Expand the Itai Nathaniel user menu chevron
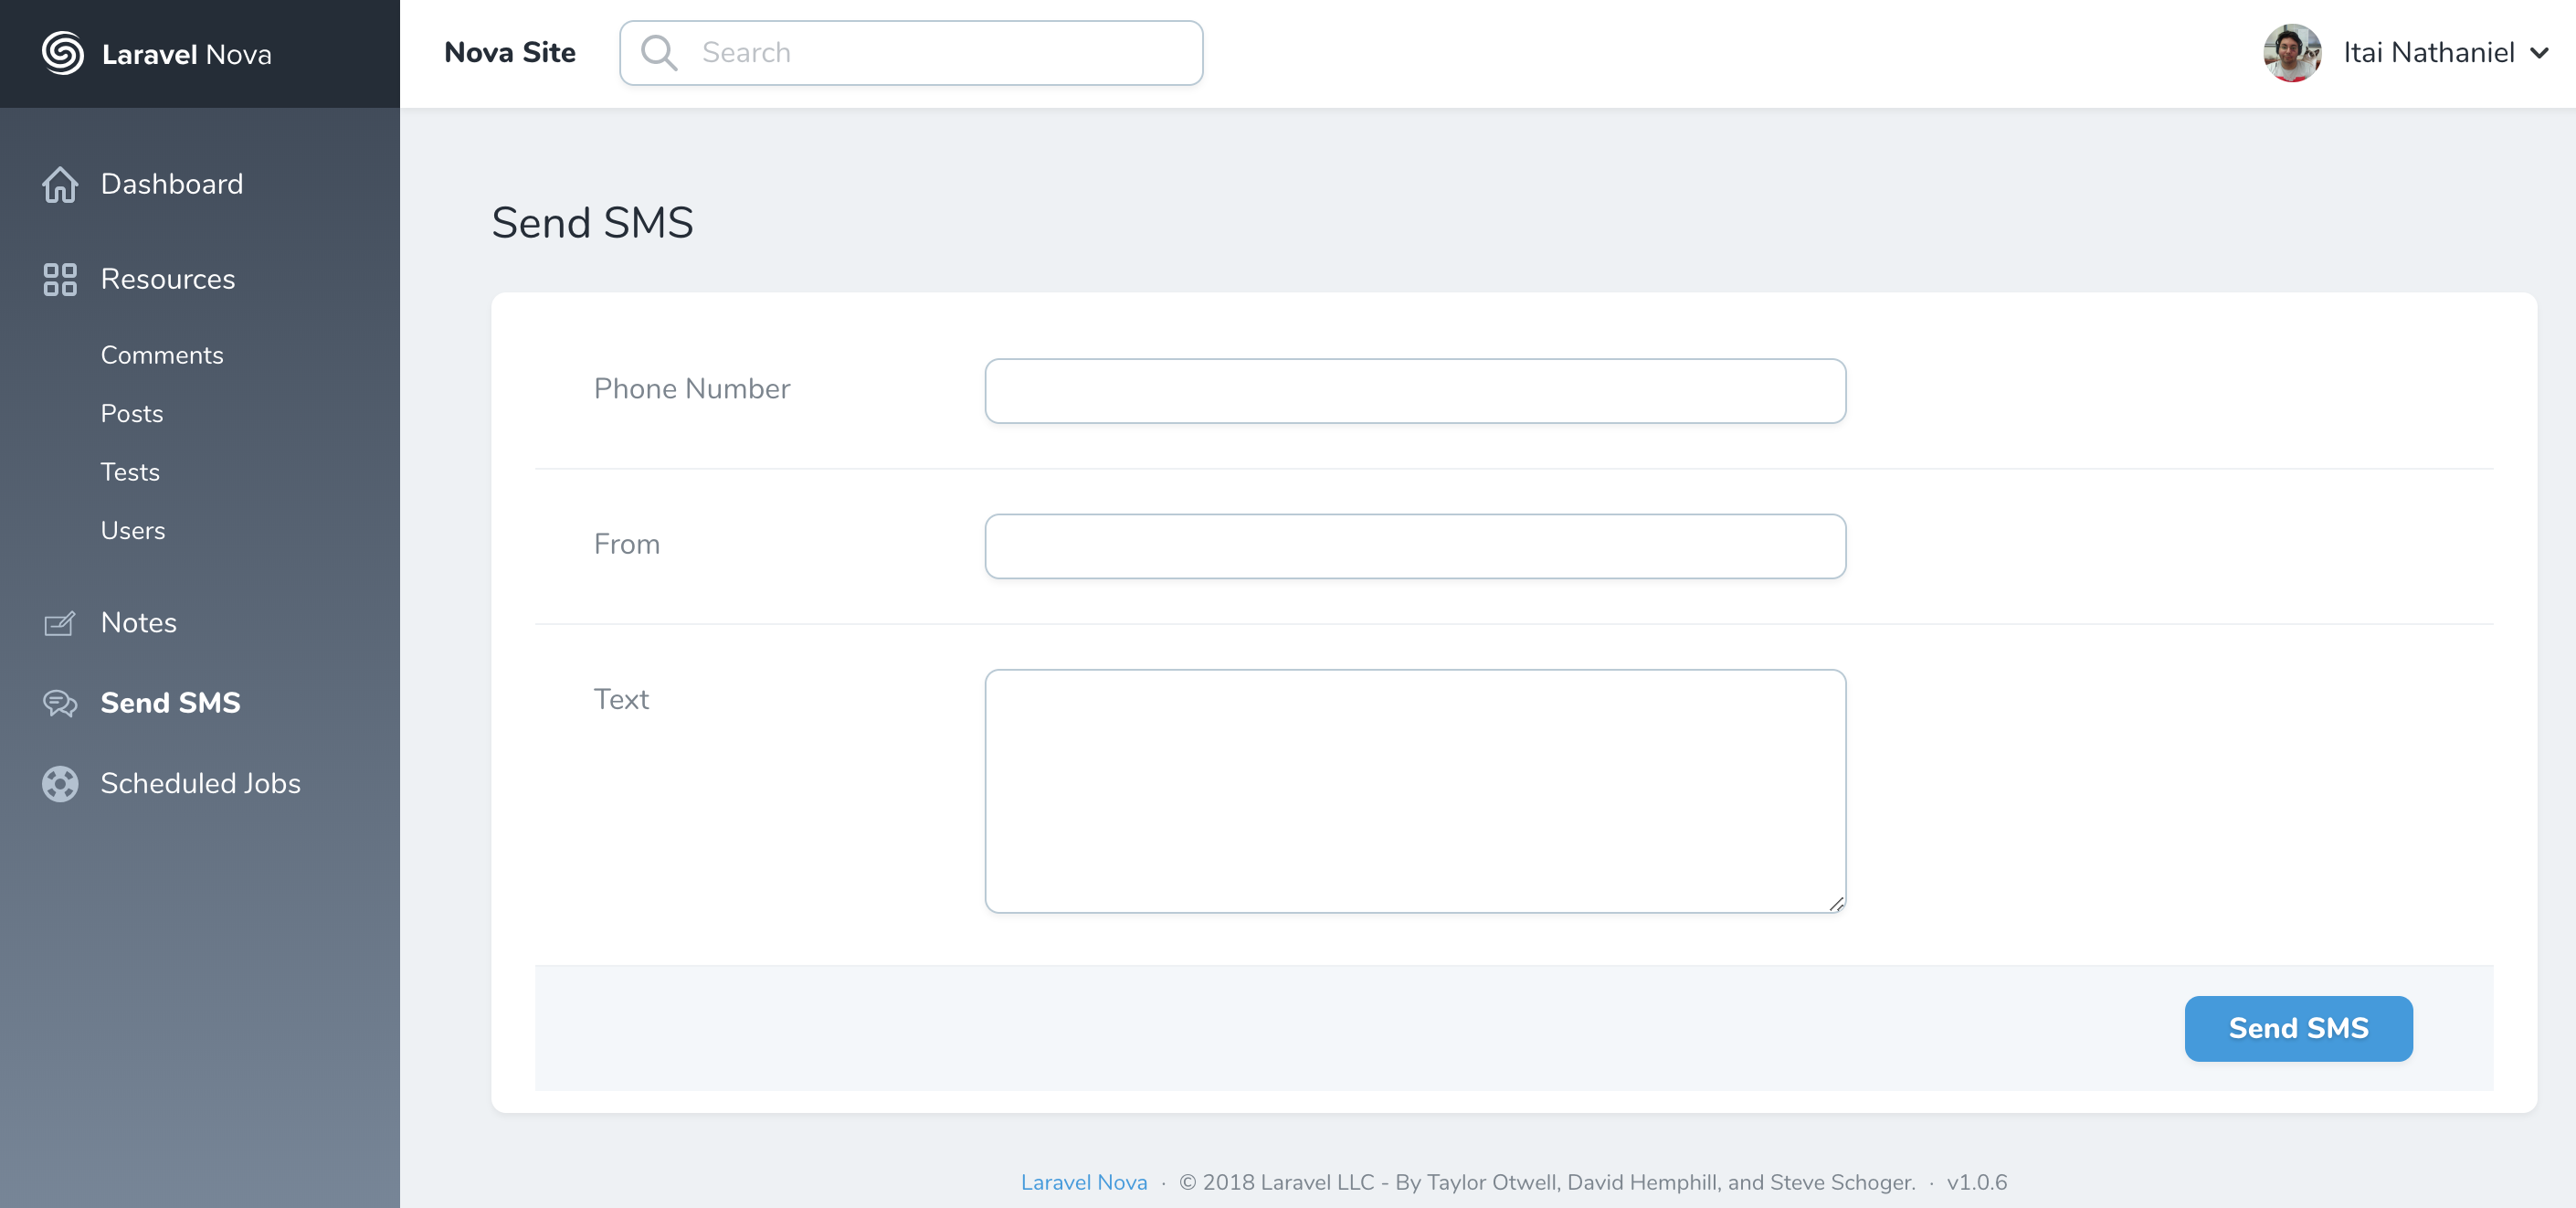The image size is (2576, 1208). [x=2539, y=53]
